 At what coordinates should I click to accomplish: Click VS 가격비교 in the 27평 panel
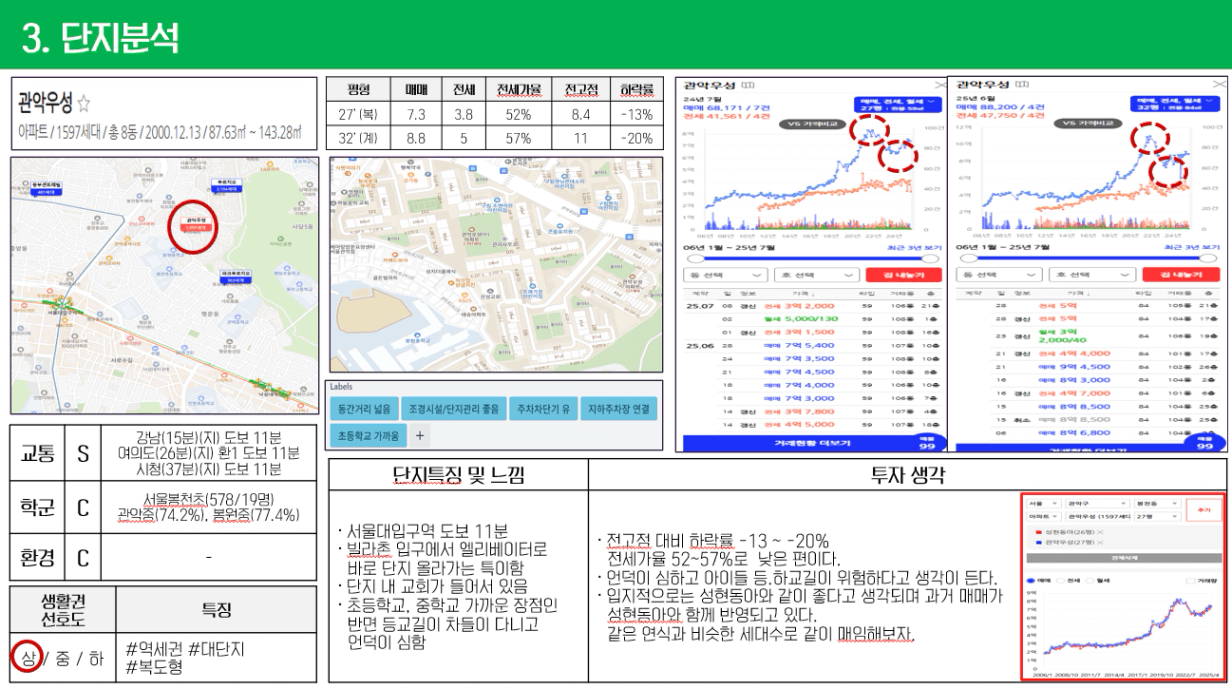pos(813,124)
